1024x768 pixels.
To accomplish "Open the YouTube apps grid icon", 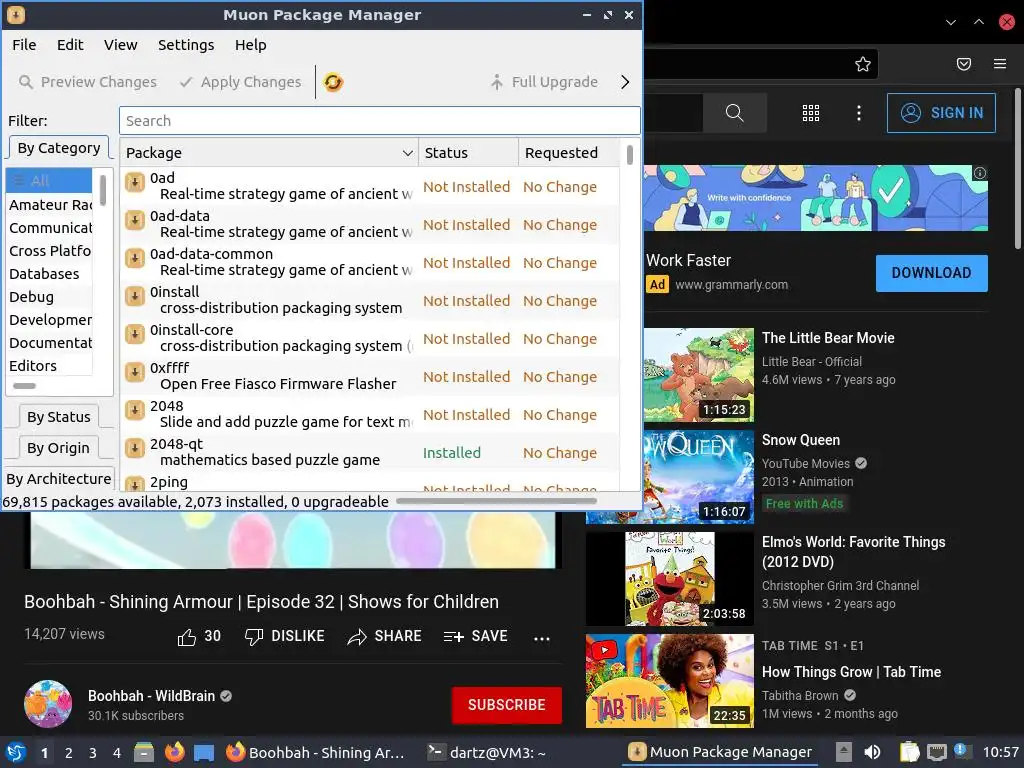I will [x=810, y=113].
